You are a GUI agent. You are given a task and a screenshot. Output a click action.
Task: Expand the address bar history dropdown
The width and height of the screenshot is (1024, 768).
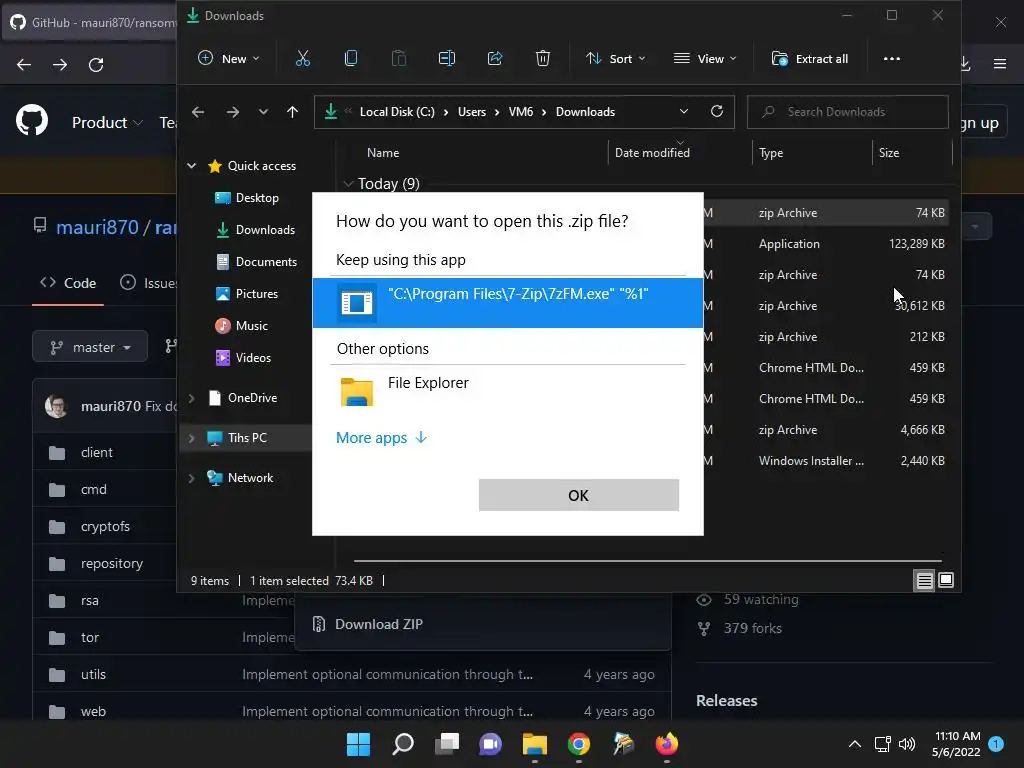tap(684, 112)
